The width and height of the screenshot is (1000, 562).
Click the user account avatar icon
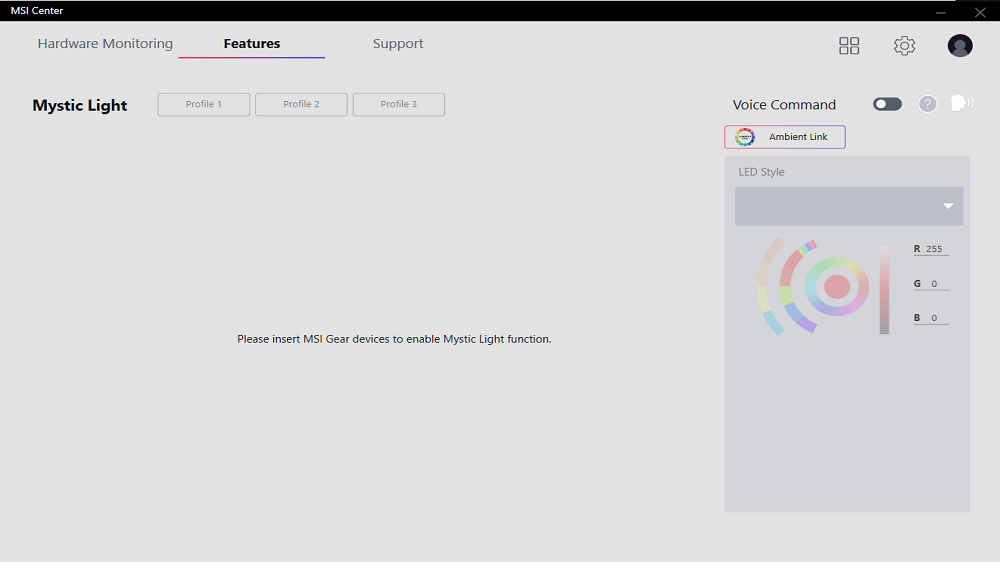(x=960, y=45)
